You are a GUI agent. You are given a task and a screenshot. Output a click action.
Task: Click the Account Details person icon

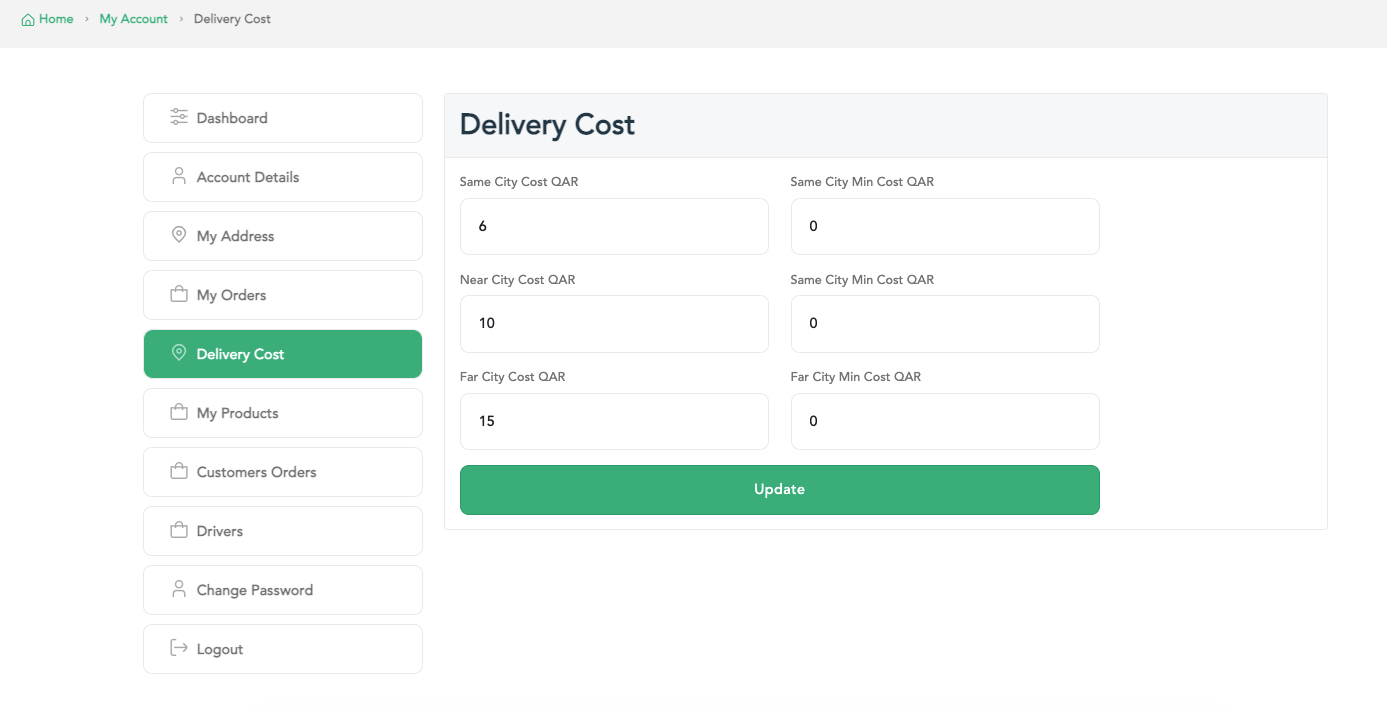point(179,176)
